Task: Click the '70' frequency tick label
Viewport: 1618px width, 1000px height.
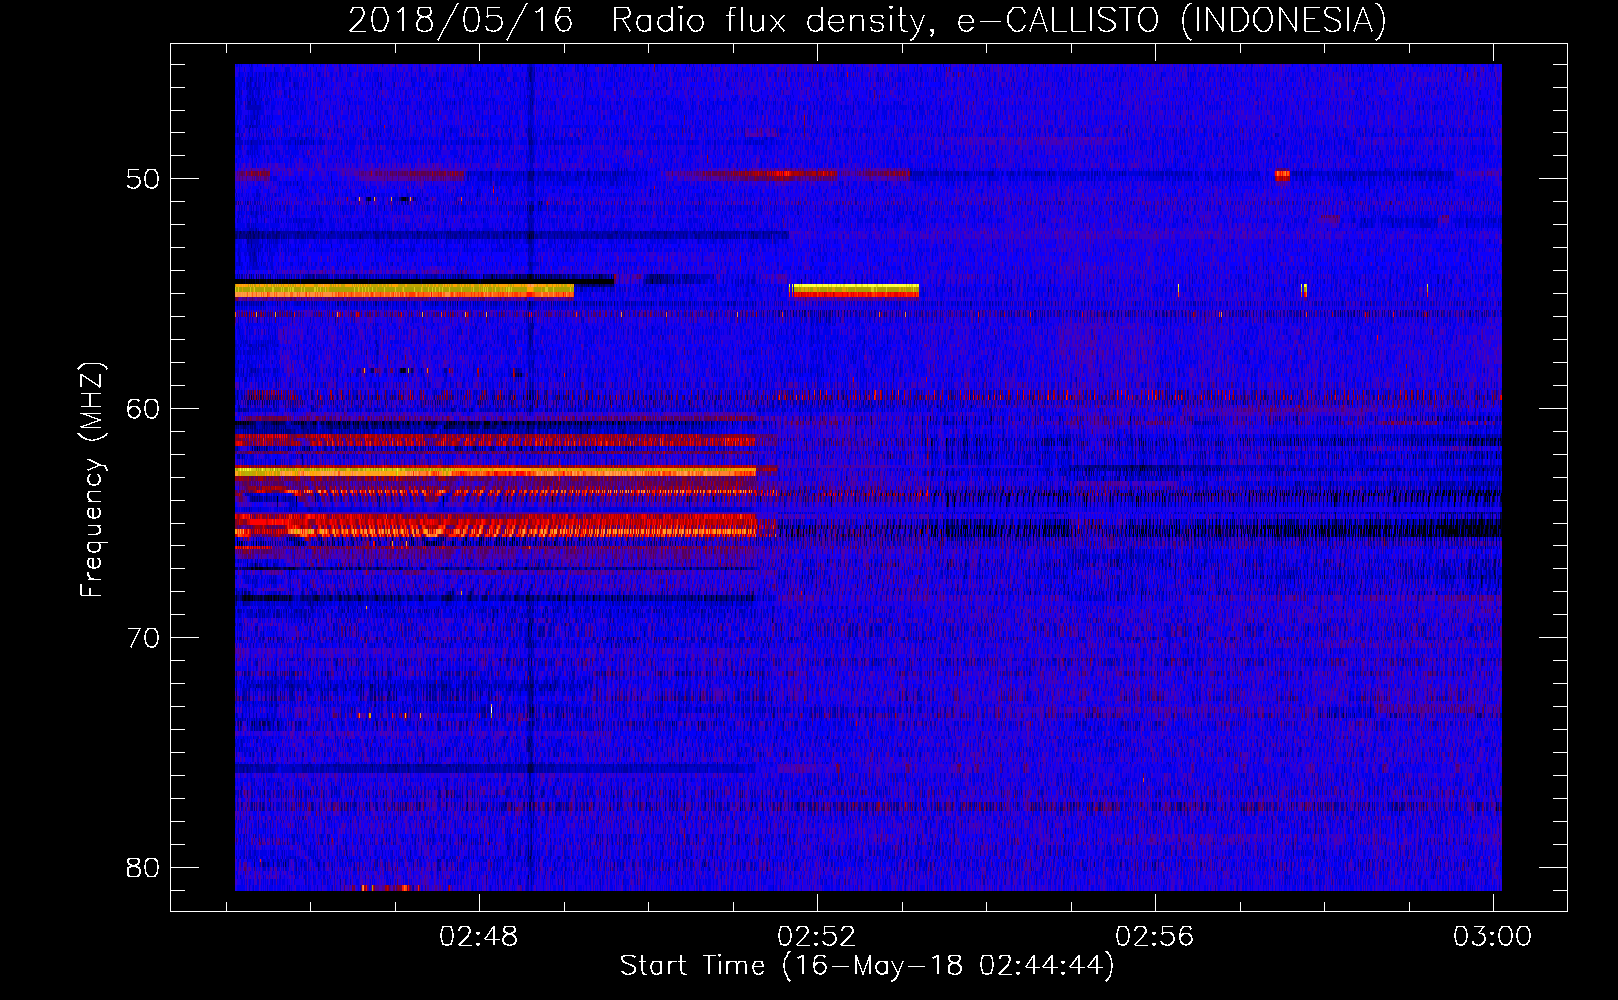Action: (x=143, y=638)
